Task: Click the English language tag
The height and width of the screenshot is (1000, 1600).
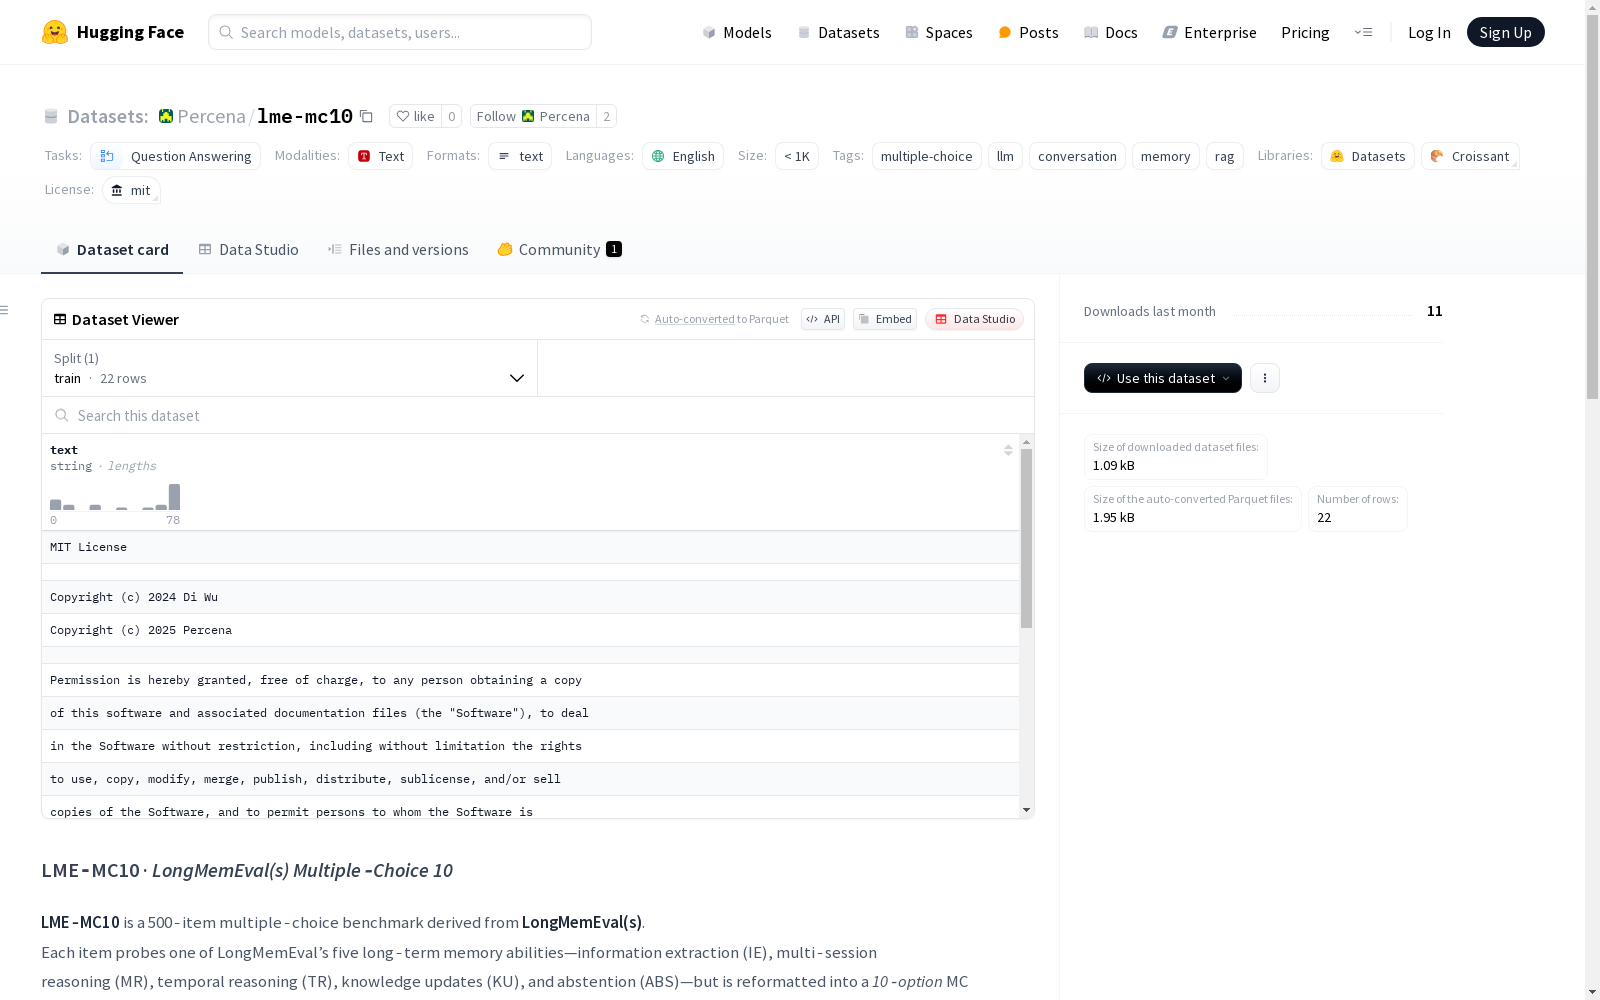Action: 683,156
